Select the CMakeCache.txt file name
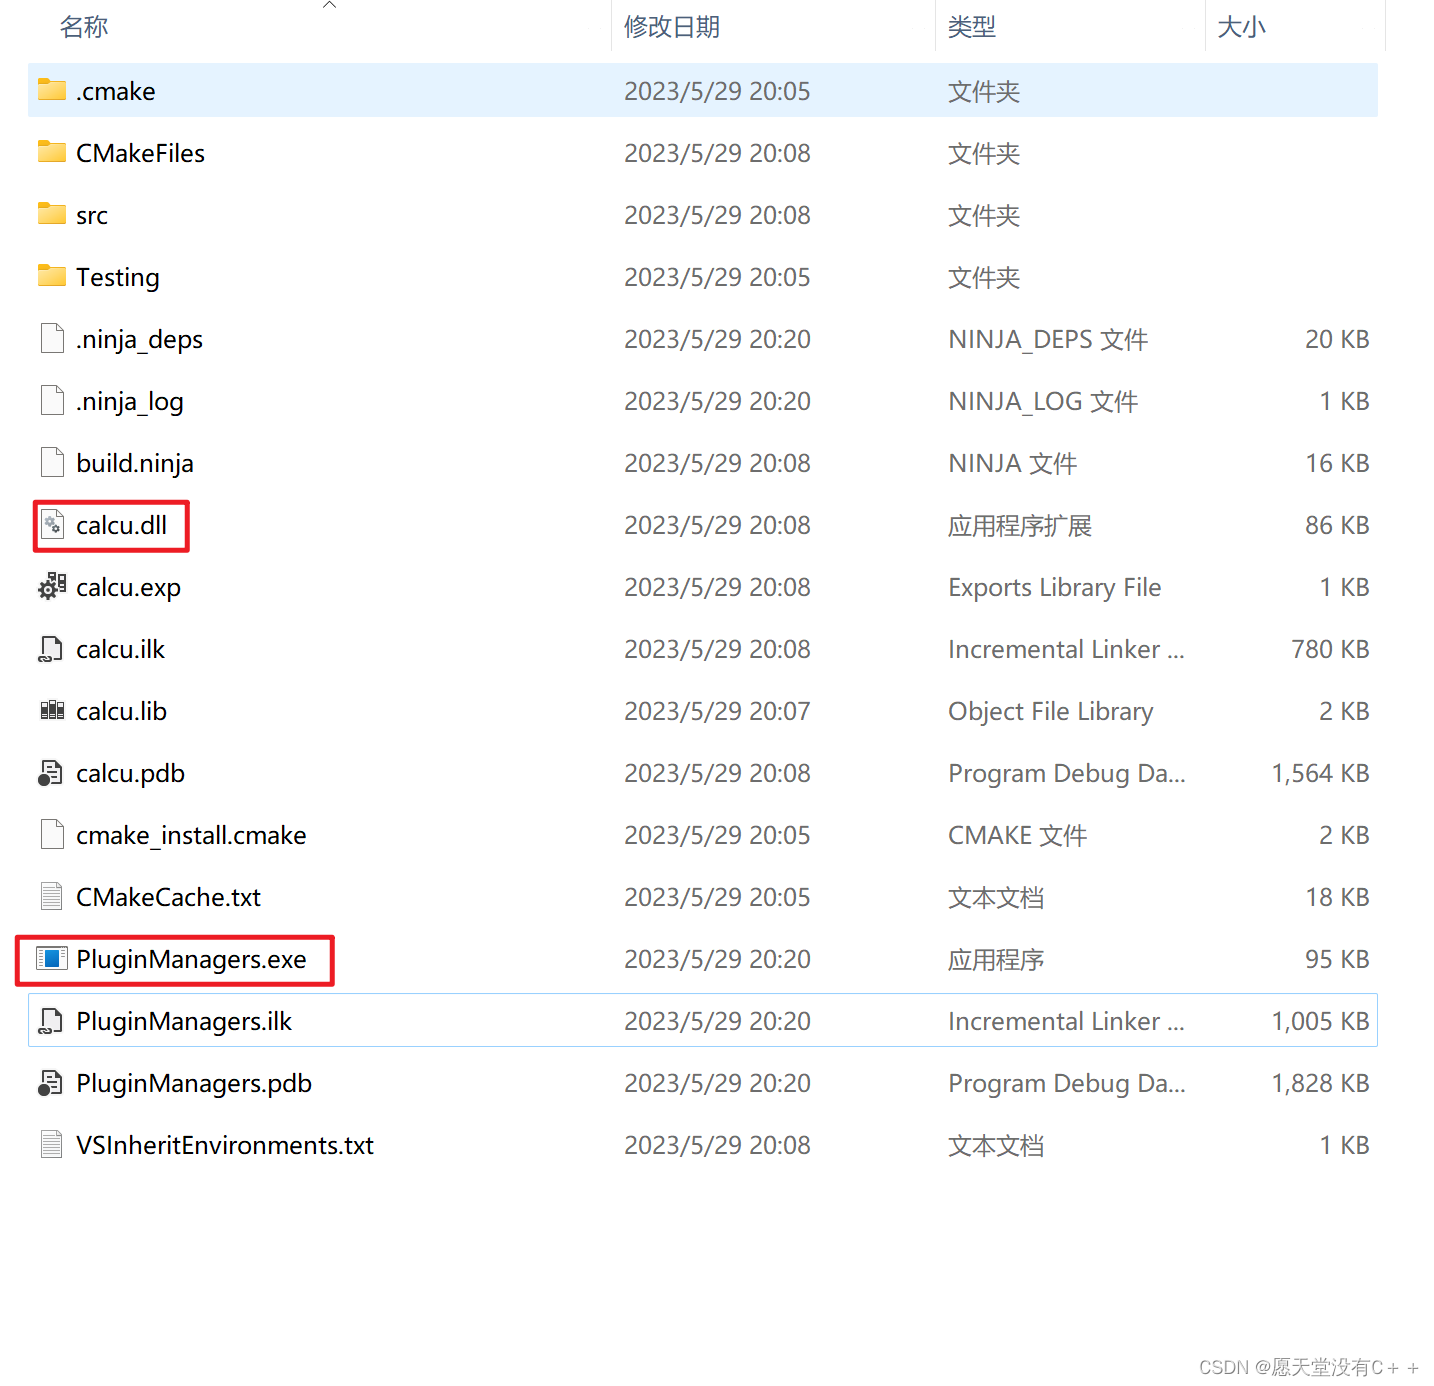Image resolution: width=1434 pixels, height=1386 pixels. click(x=169, y=897)
